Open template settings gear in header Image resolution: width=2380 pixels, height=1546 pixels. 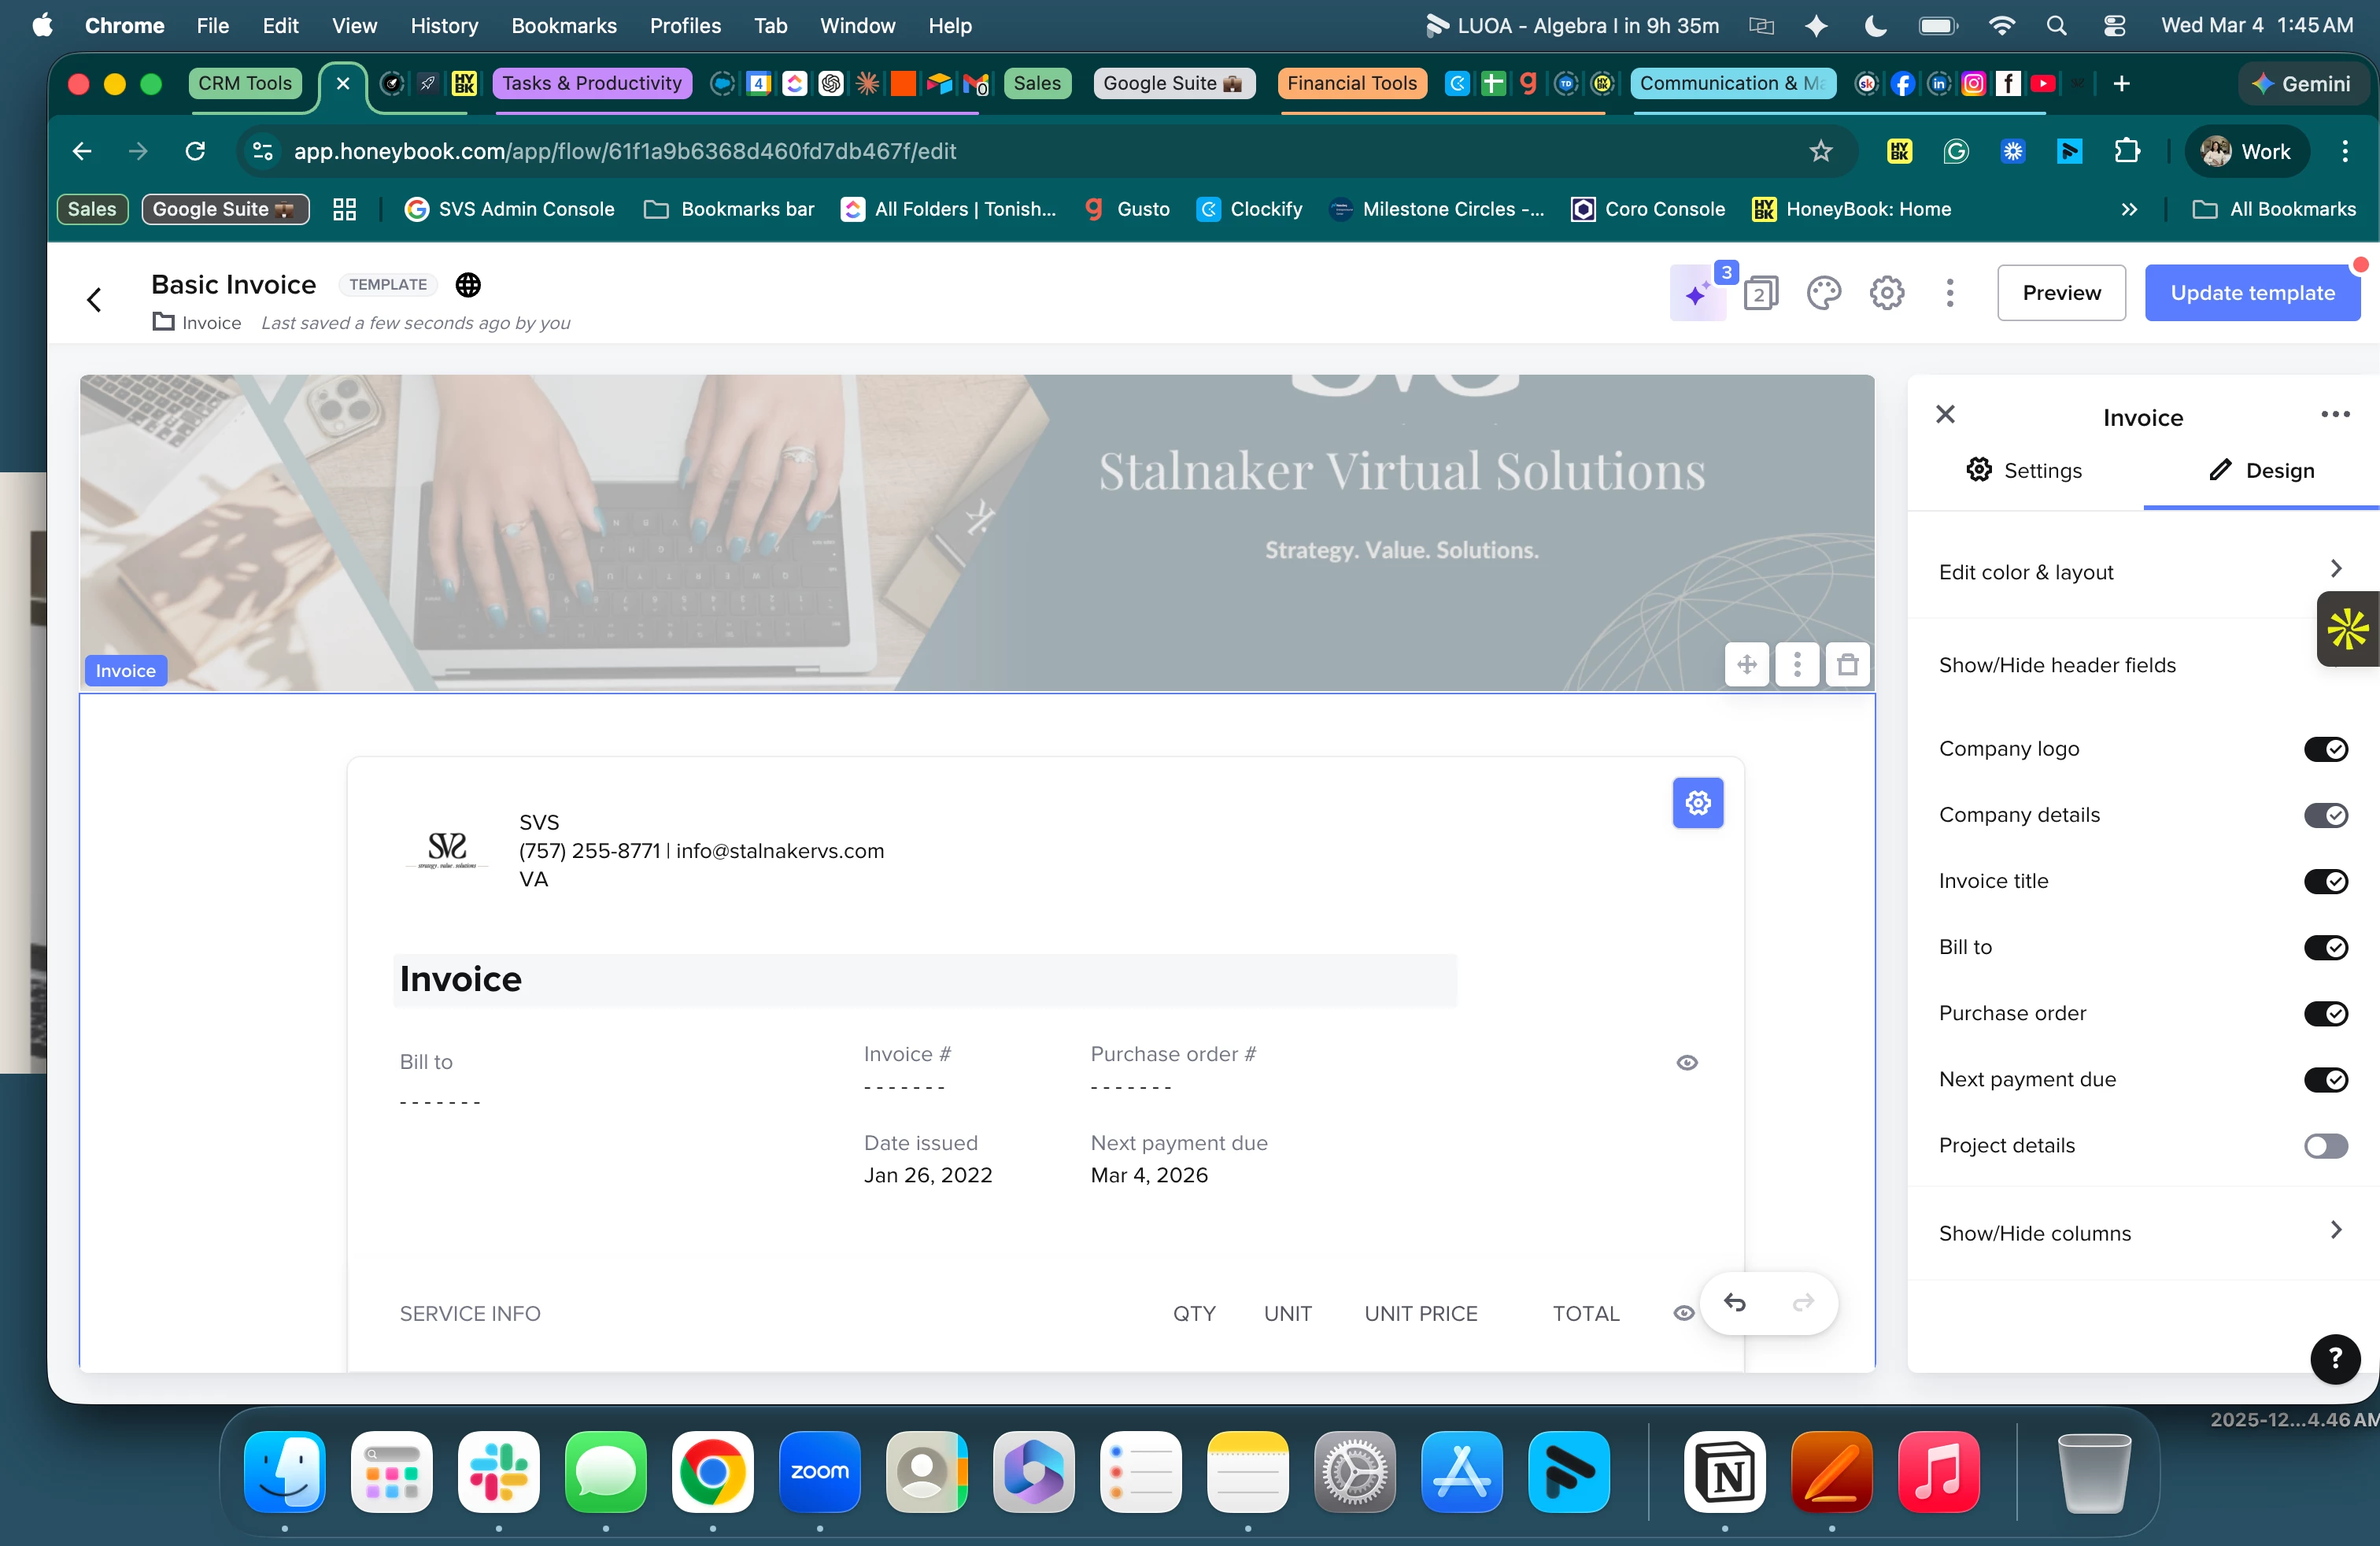(1886, 293)
